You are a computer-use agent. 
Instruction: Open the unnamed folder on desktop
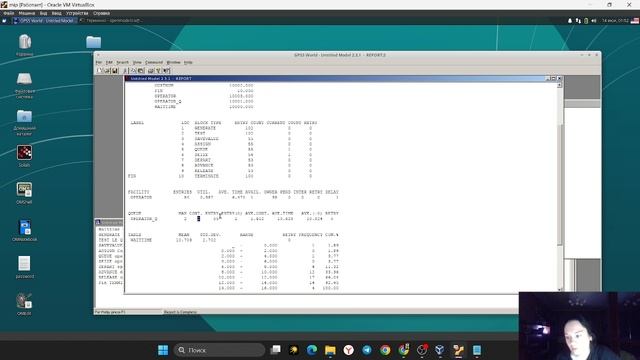pos(93,42)
